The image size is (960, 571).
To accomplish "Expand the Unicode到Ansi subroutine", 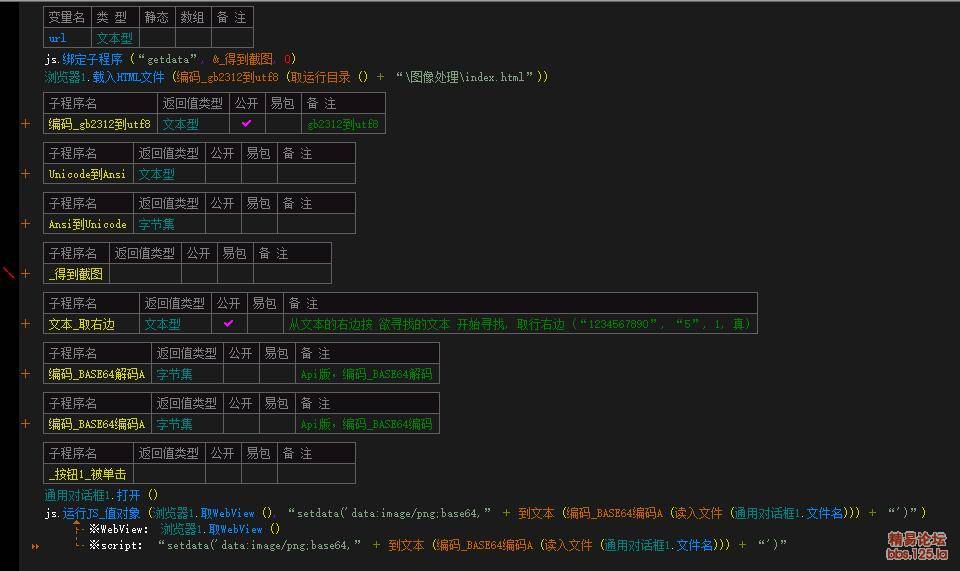I will click(x=25, y=174).
